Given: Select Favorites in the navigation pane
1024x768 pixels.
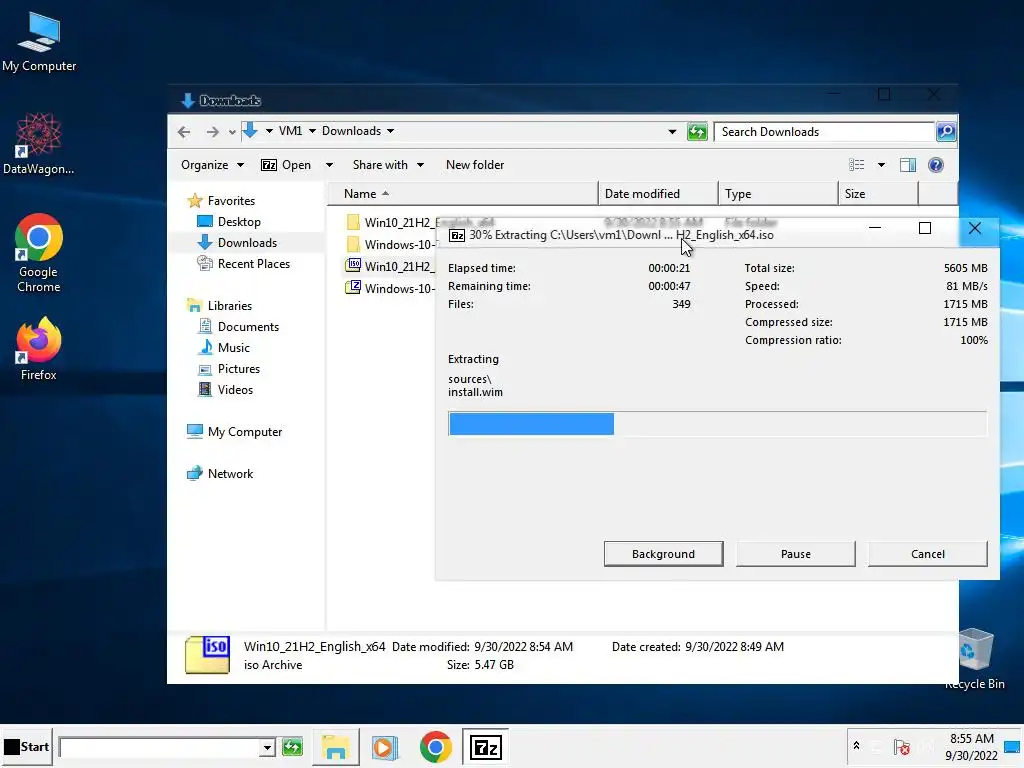Looking at the screenshot, I should tap(222, 201).
